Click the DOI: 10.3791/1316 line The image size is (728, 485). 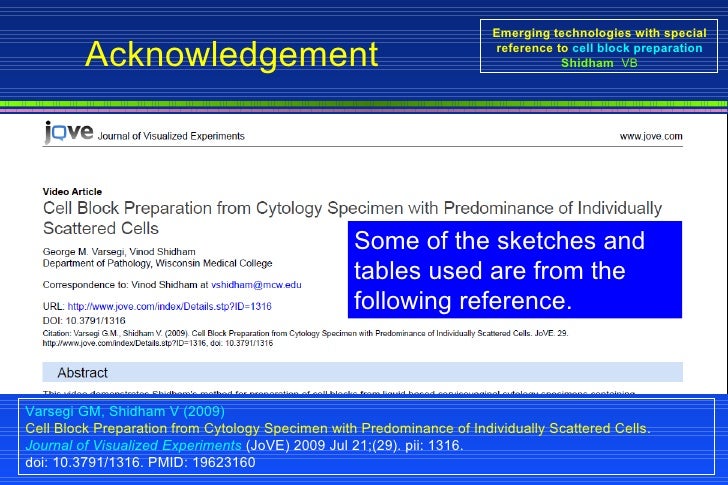click(x=84, y=320)
